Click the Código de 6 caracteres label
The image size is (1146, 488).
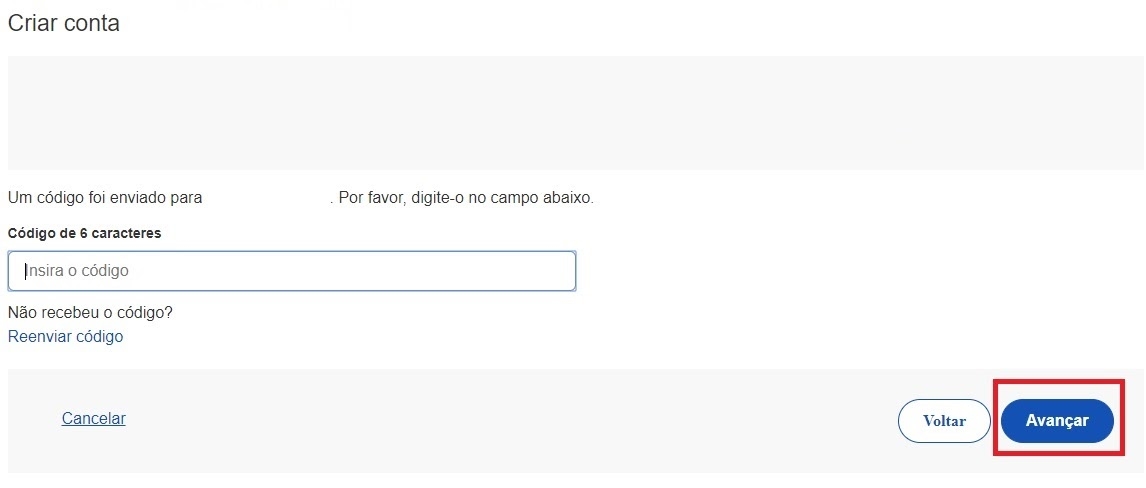(x=85, y=233)
